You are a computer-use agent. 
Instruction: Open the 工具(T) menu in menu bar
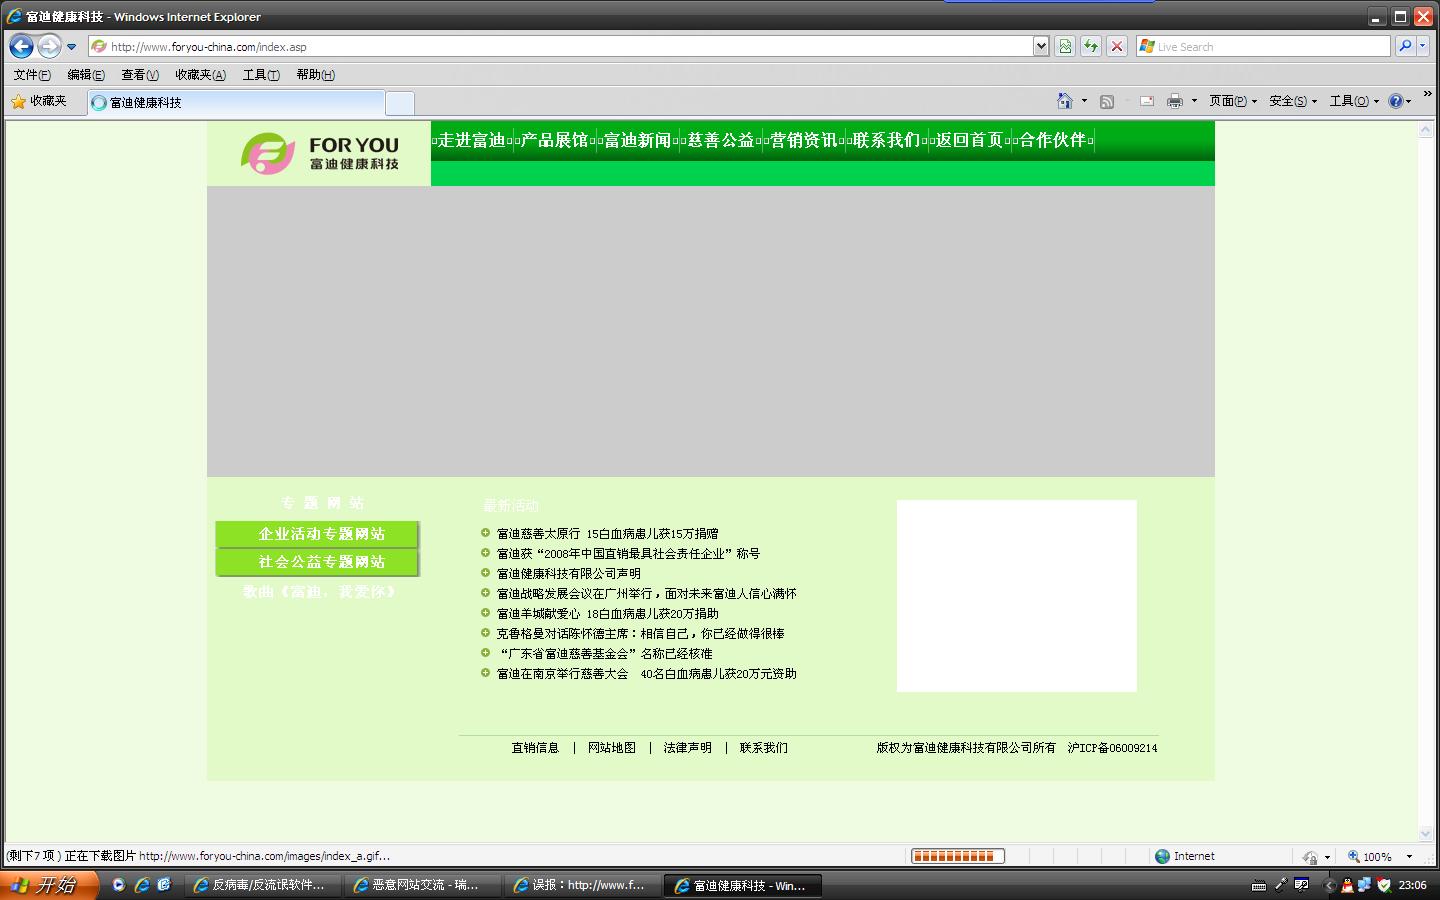point(261,75)
